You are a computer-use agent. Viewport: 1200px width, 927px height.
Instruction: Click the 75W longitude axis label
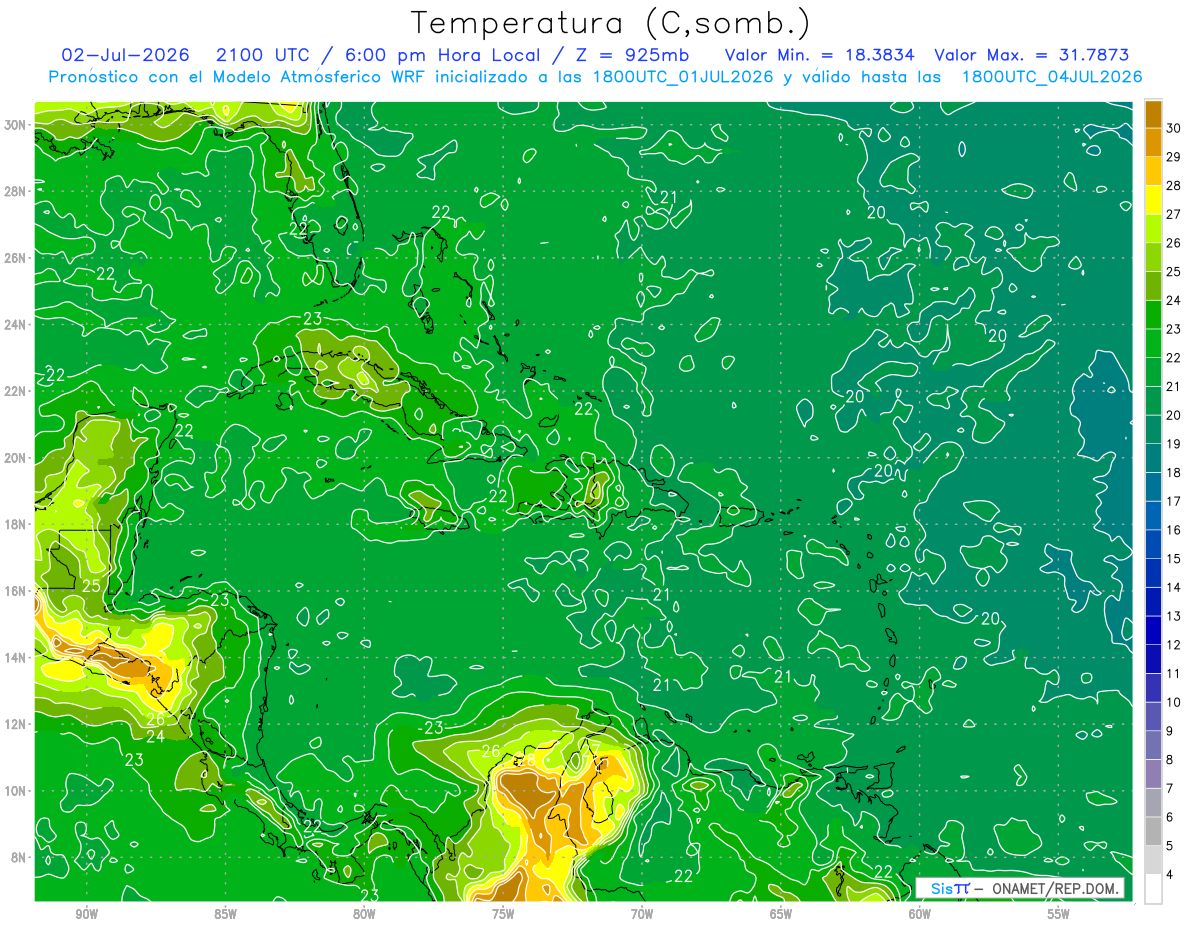click(503, 914)
